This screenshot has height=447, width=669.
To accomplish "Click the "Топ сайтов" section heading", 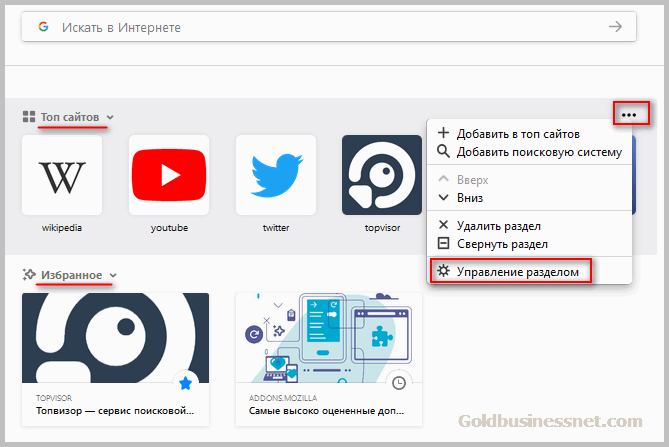I will [70, 117].
